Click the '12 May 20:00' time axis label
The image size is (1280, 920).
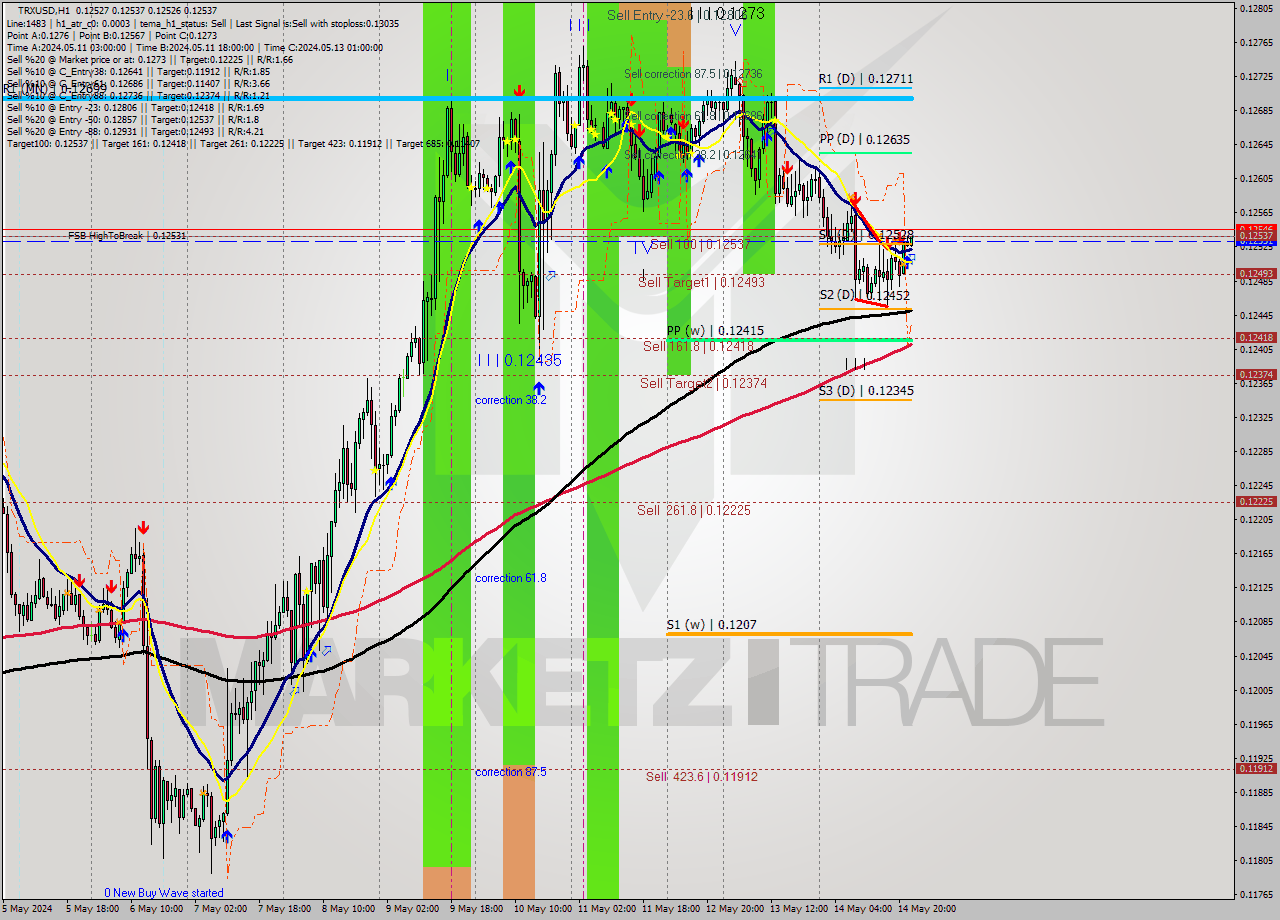tap(736, 909)
